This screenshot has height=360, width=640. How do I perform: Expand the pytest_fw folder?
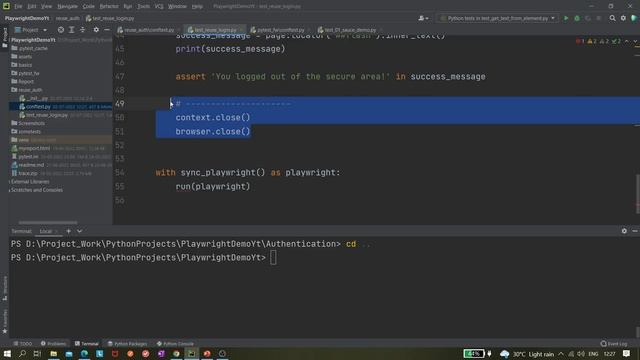[25, 73]
